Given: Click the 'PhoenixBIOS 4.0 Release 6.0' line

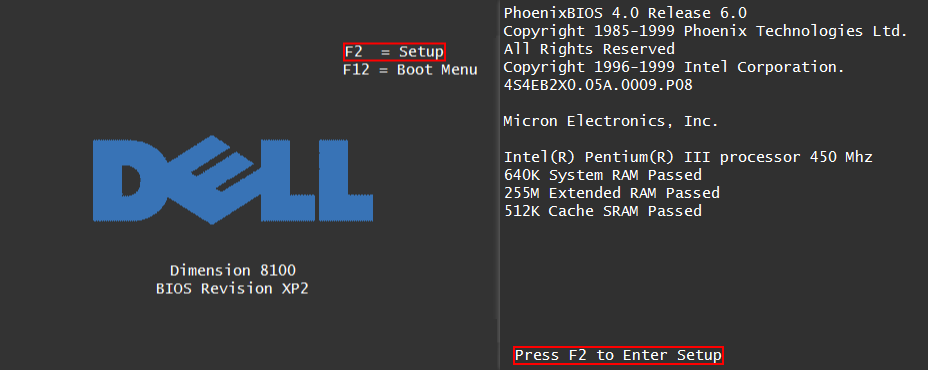Looking at the screenshot, I should click(x=625, y=13).
